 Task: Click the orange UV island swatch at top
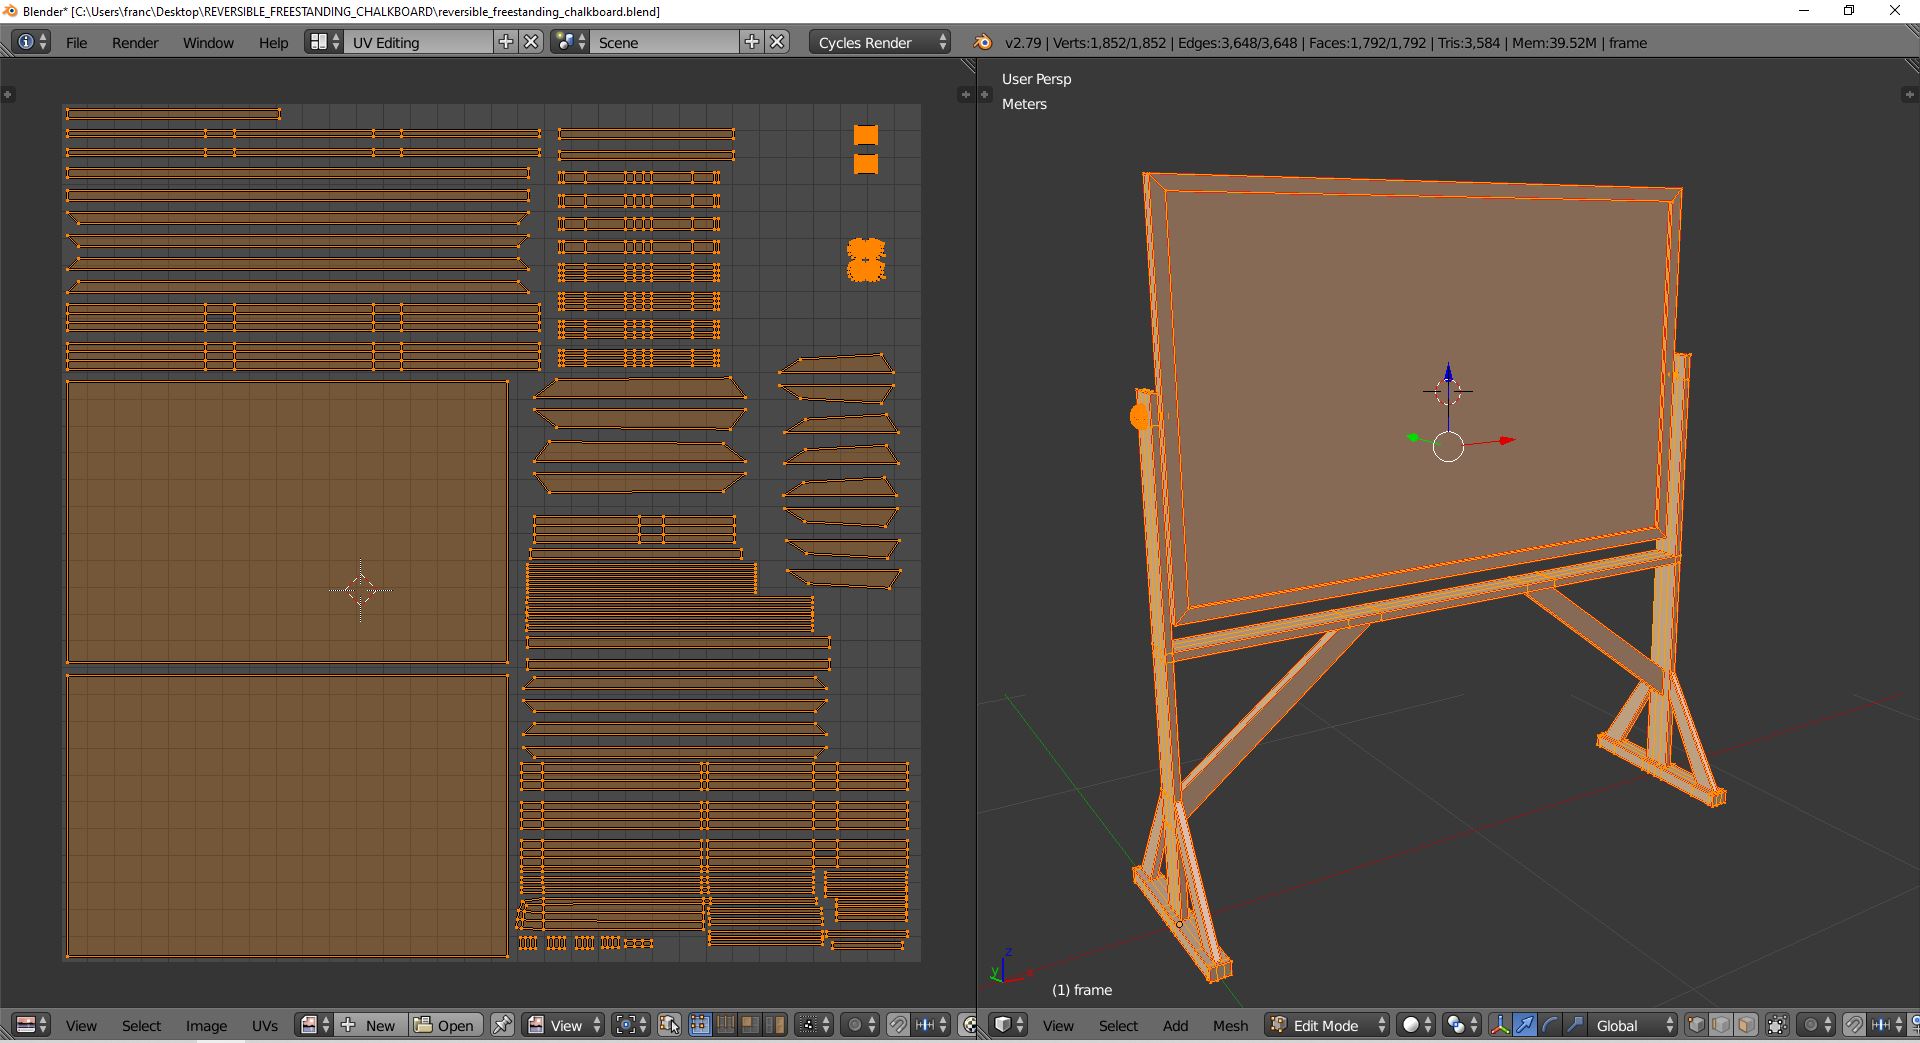click(x=866, y=135)
